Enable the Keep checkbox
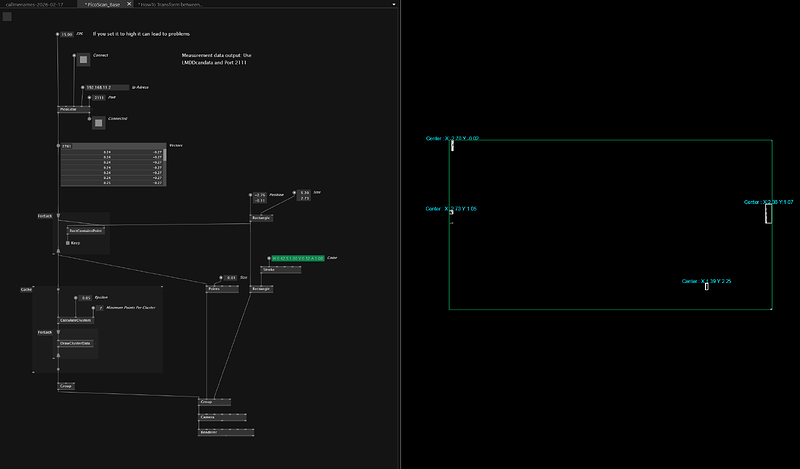The width and height of the screenshot is (800, 469). pos(69,242)
